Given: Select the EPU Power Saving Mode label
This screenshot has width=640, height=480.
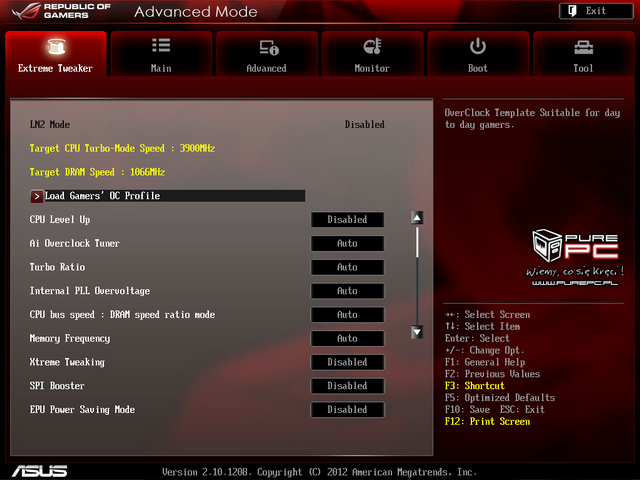Looking at the screenshot, I should (82, 410).
